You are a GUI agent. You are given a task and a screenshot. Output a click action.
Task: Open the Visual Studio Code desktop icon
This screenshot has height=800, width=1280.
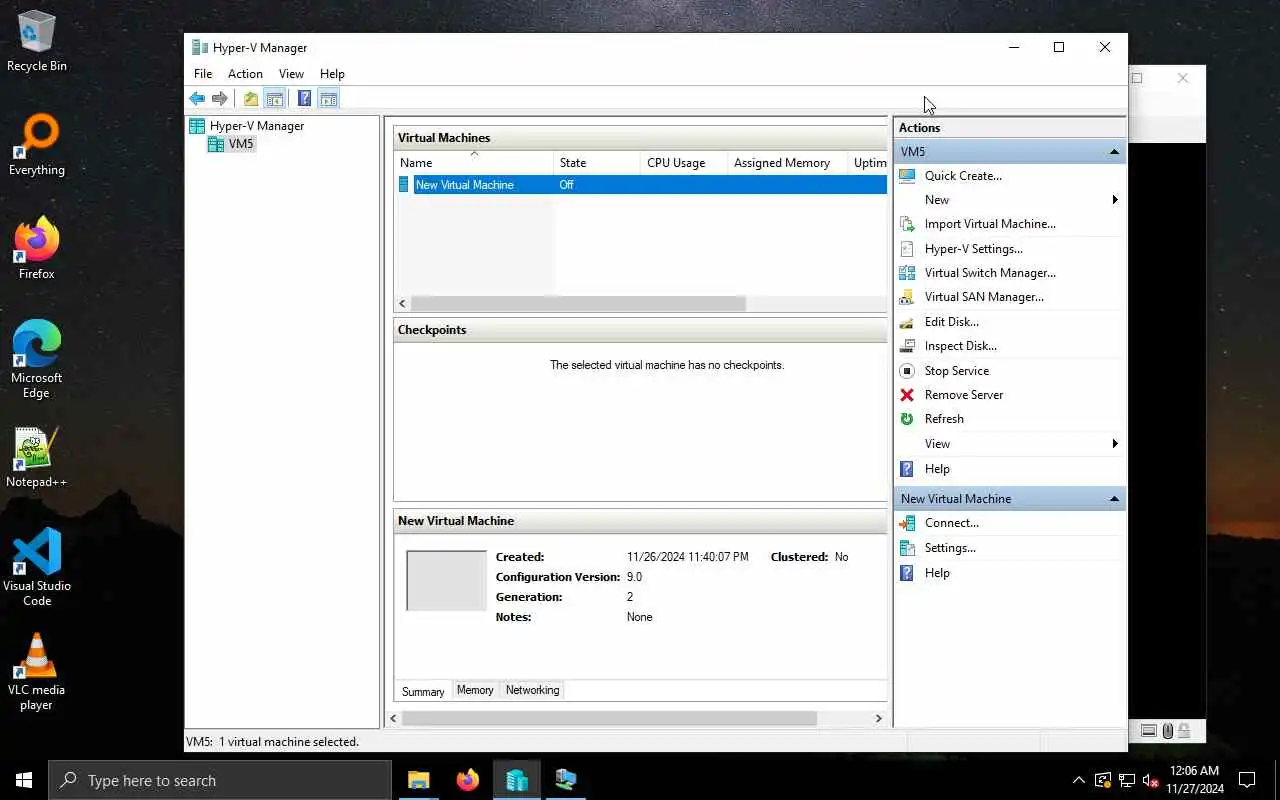[x=37, y=567]
